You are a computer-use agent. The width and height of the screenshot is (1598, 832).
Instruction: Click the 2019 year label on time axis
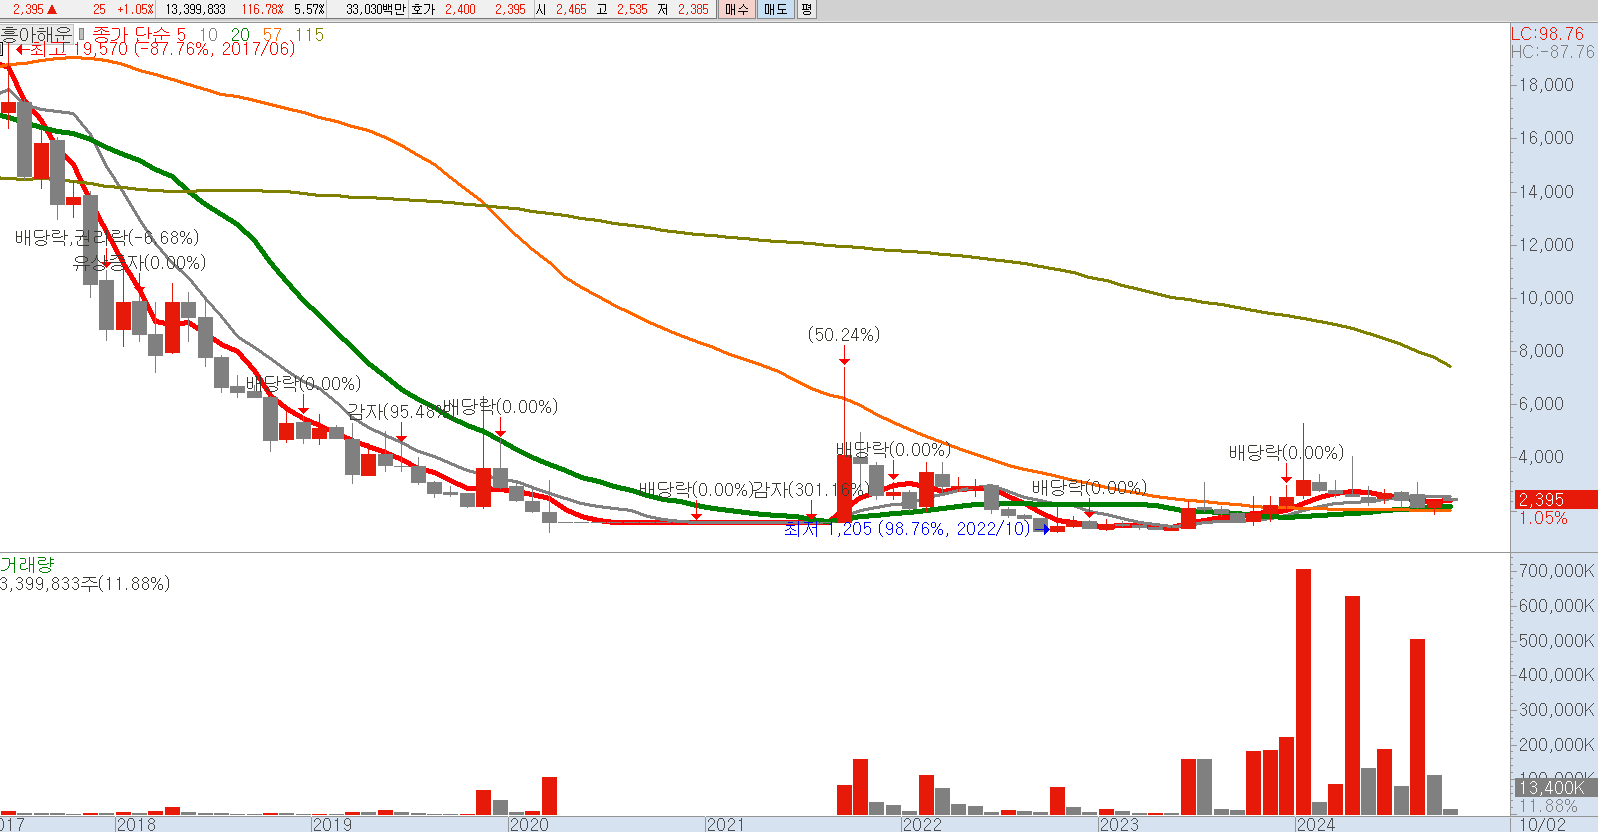pos(332,824)
